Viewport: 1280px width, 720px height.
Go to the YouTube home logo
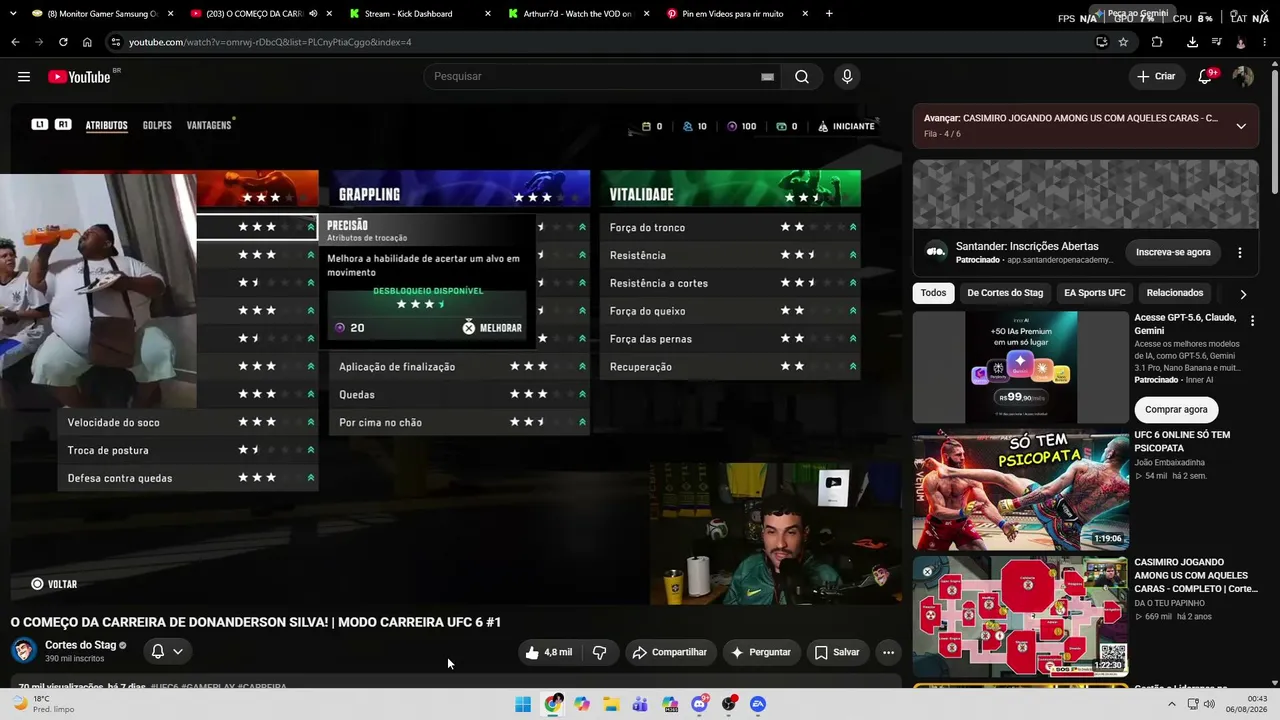point(79,77)
